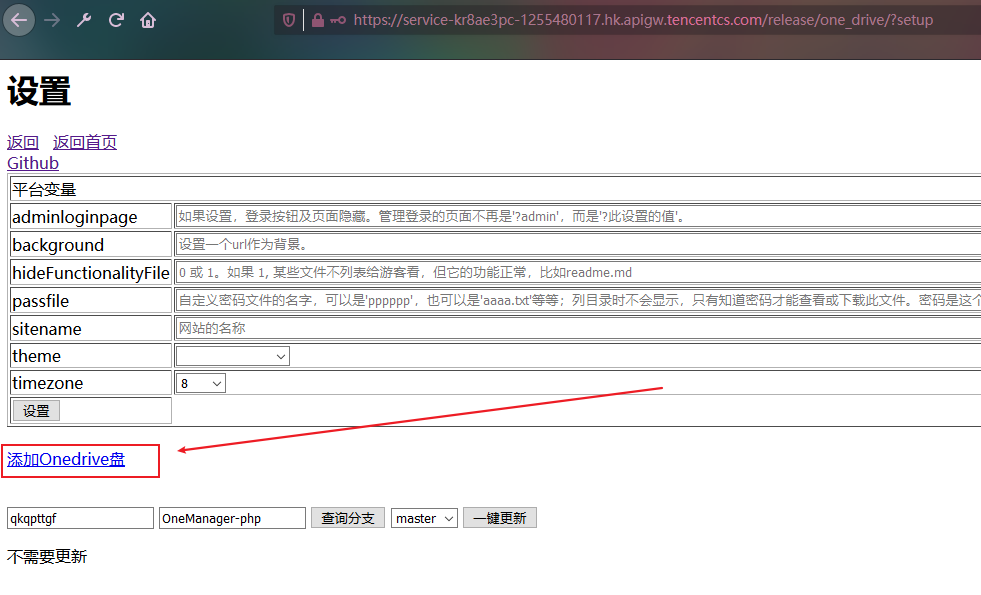Click the adminloginpage label cell

91,216
